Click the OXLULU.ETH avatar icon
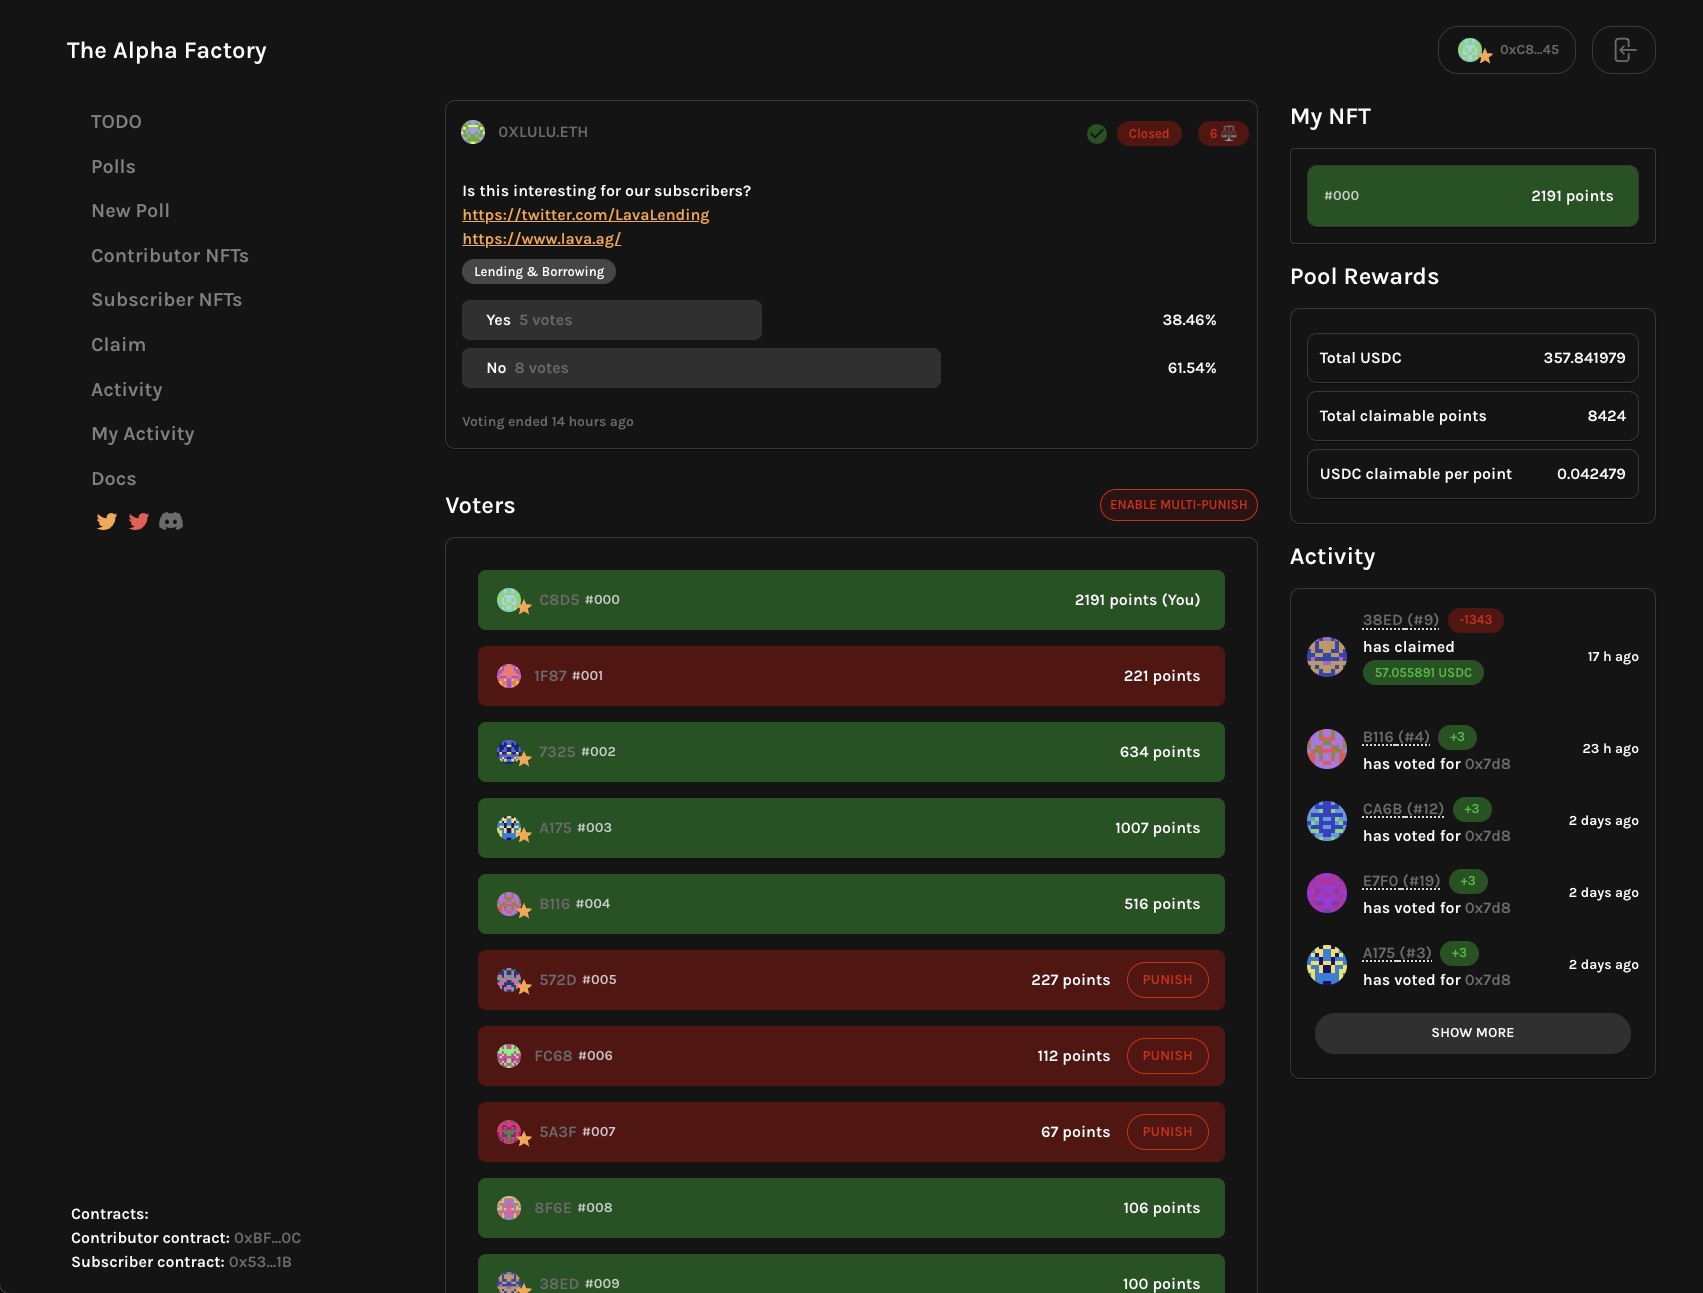The width and height of the screenshot is (1703, 1293). pyautogui.click(x=473, y=132)
